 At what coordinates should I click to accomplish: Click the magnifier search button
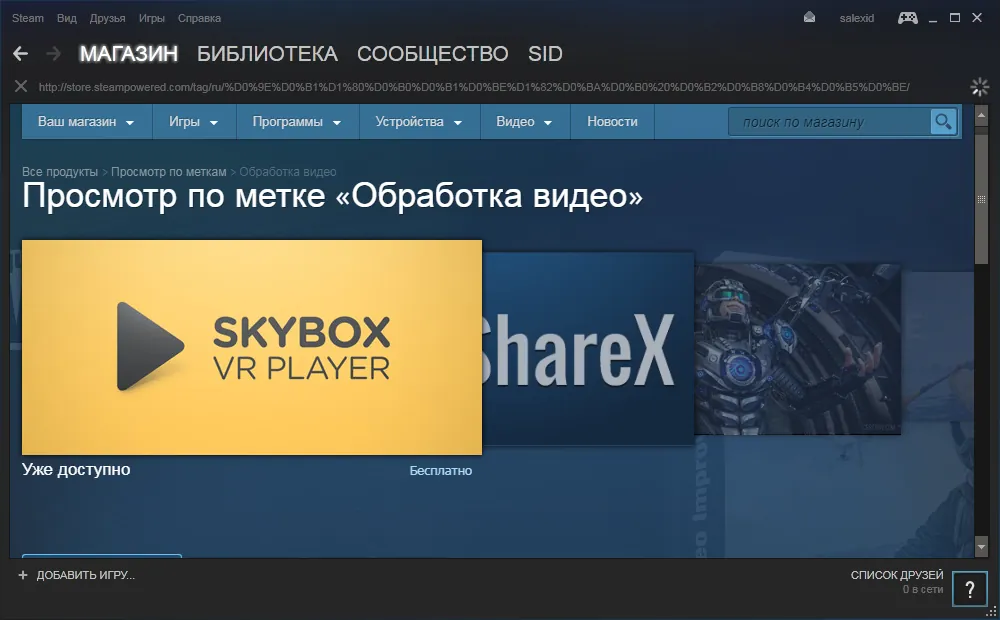(x=943, y=122)
